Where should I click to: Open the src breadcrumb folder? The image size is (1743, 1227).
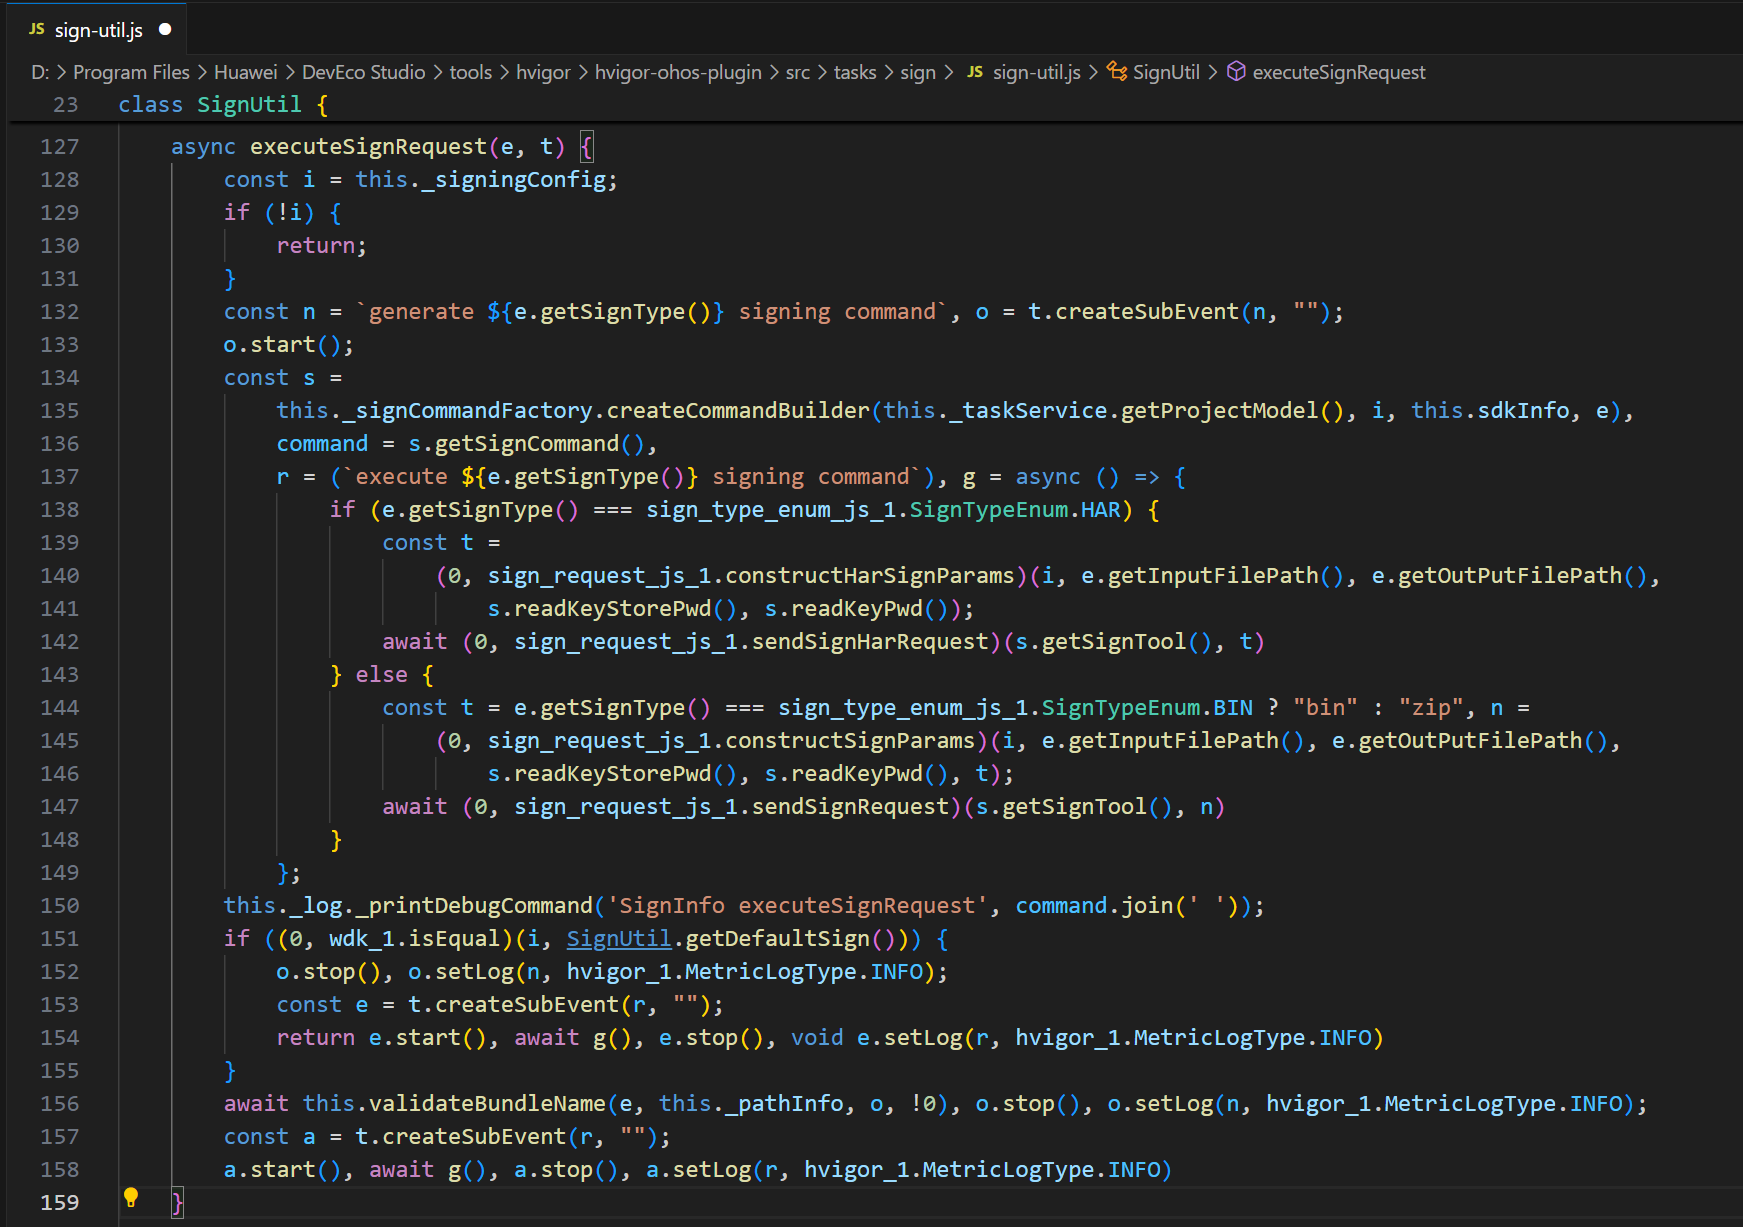click(798, 72)
